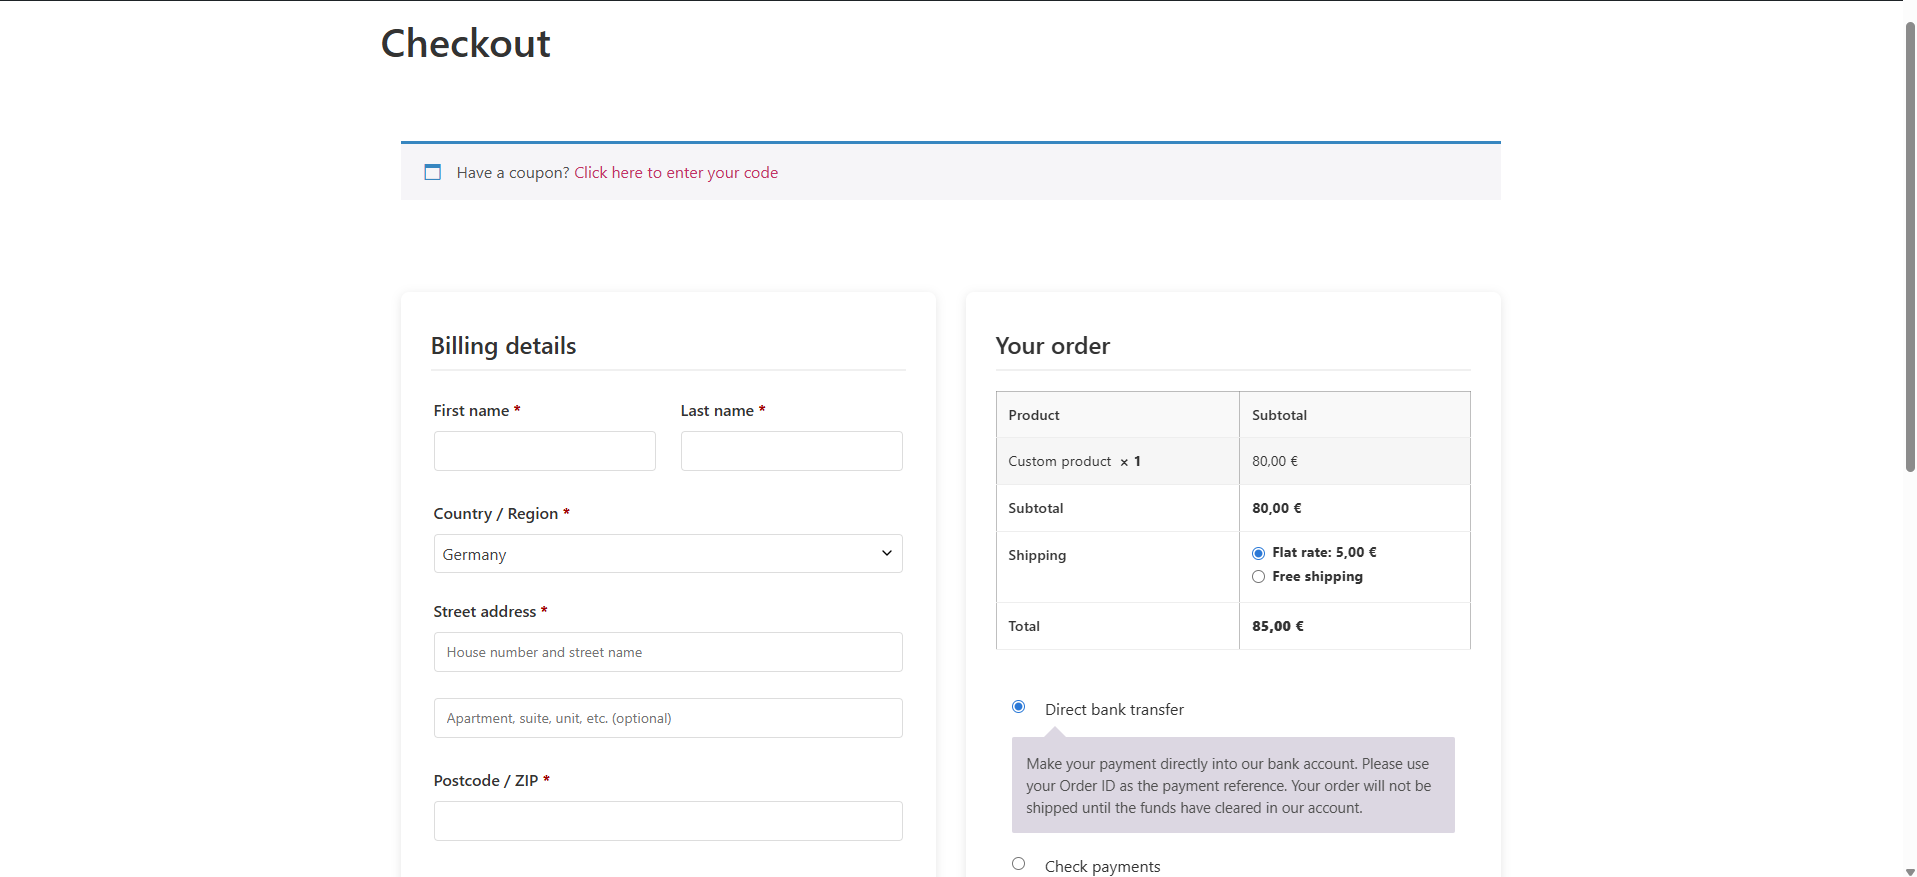Focus the Postcode / ZIP input field

(667, 821)
